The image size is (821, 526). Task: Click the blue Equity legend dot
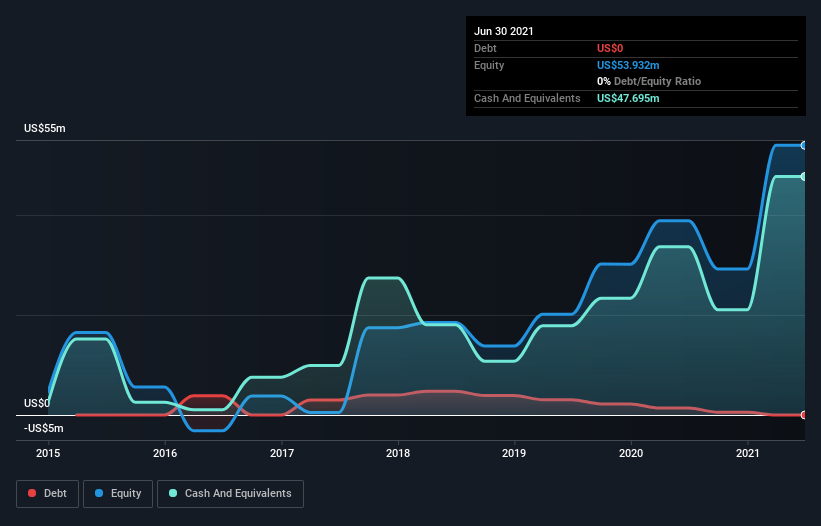[99, 493]
